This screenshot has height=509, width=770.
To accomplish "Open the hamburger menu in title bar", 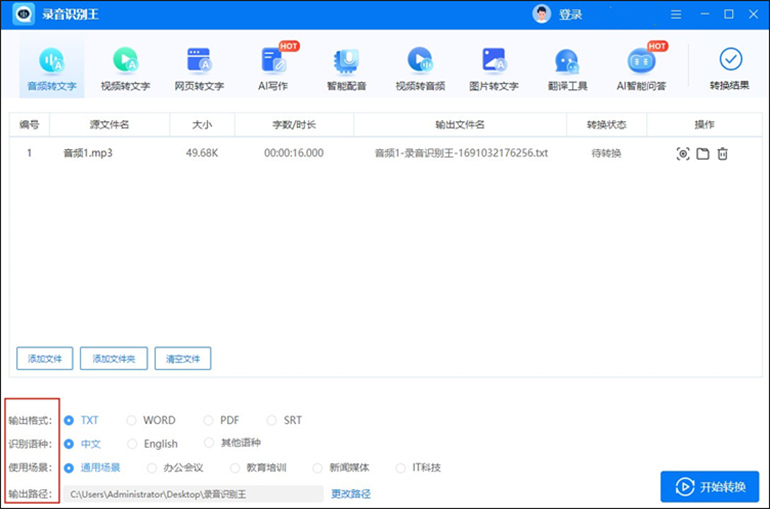I will (676, 15).
